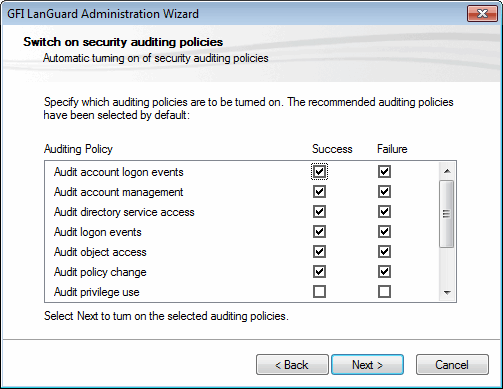Click the Failure column header
503x389 pixels.
pyautogui.click(x=392, y=149)
